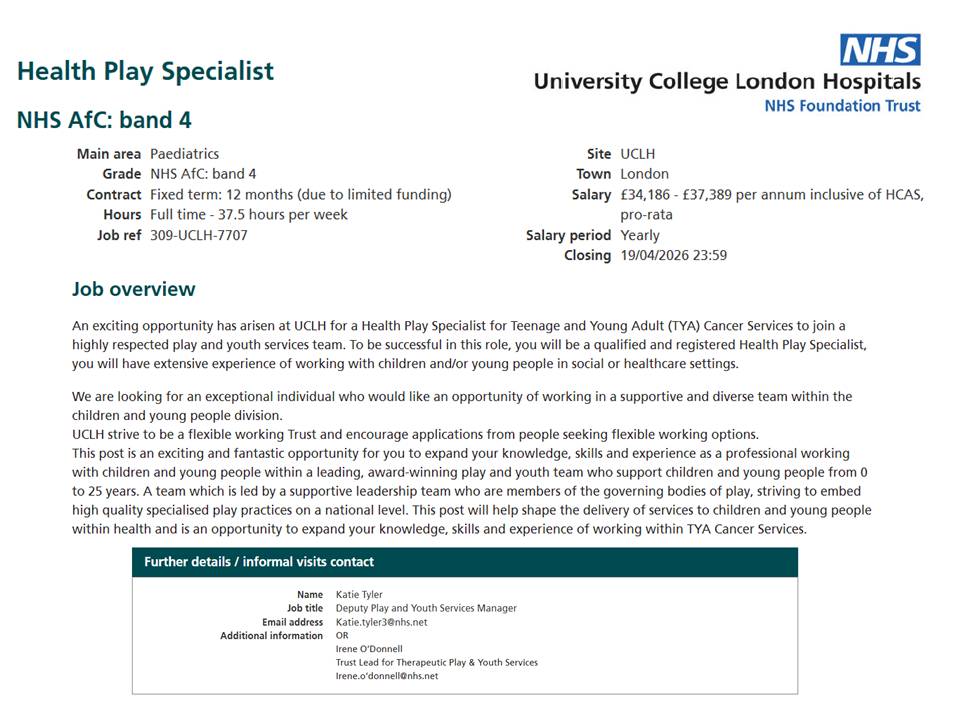Click the Job overview heading
The image size is (960, 720).
click(x=134, y=289)
